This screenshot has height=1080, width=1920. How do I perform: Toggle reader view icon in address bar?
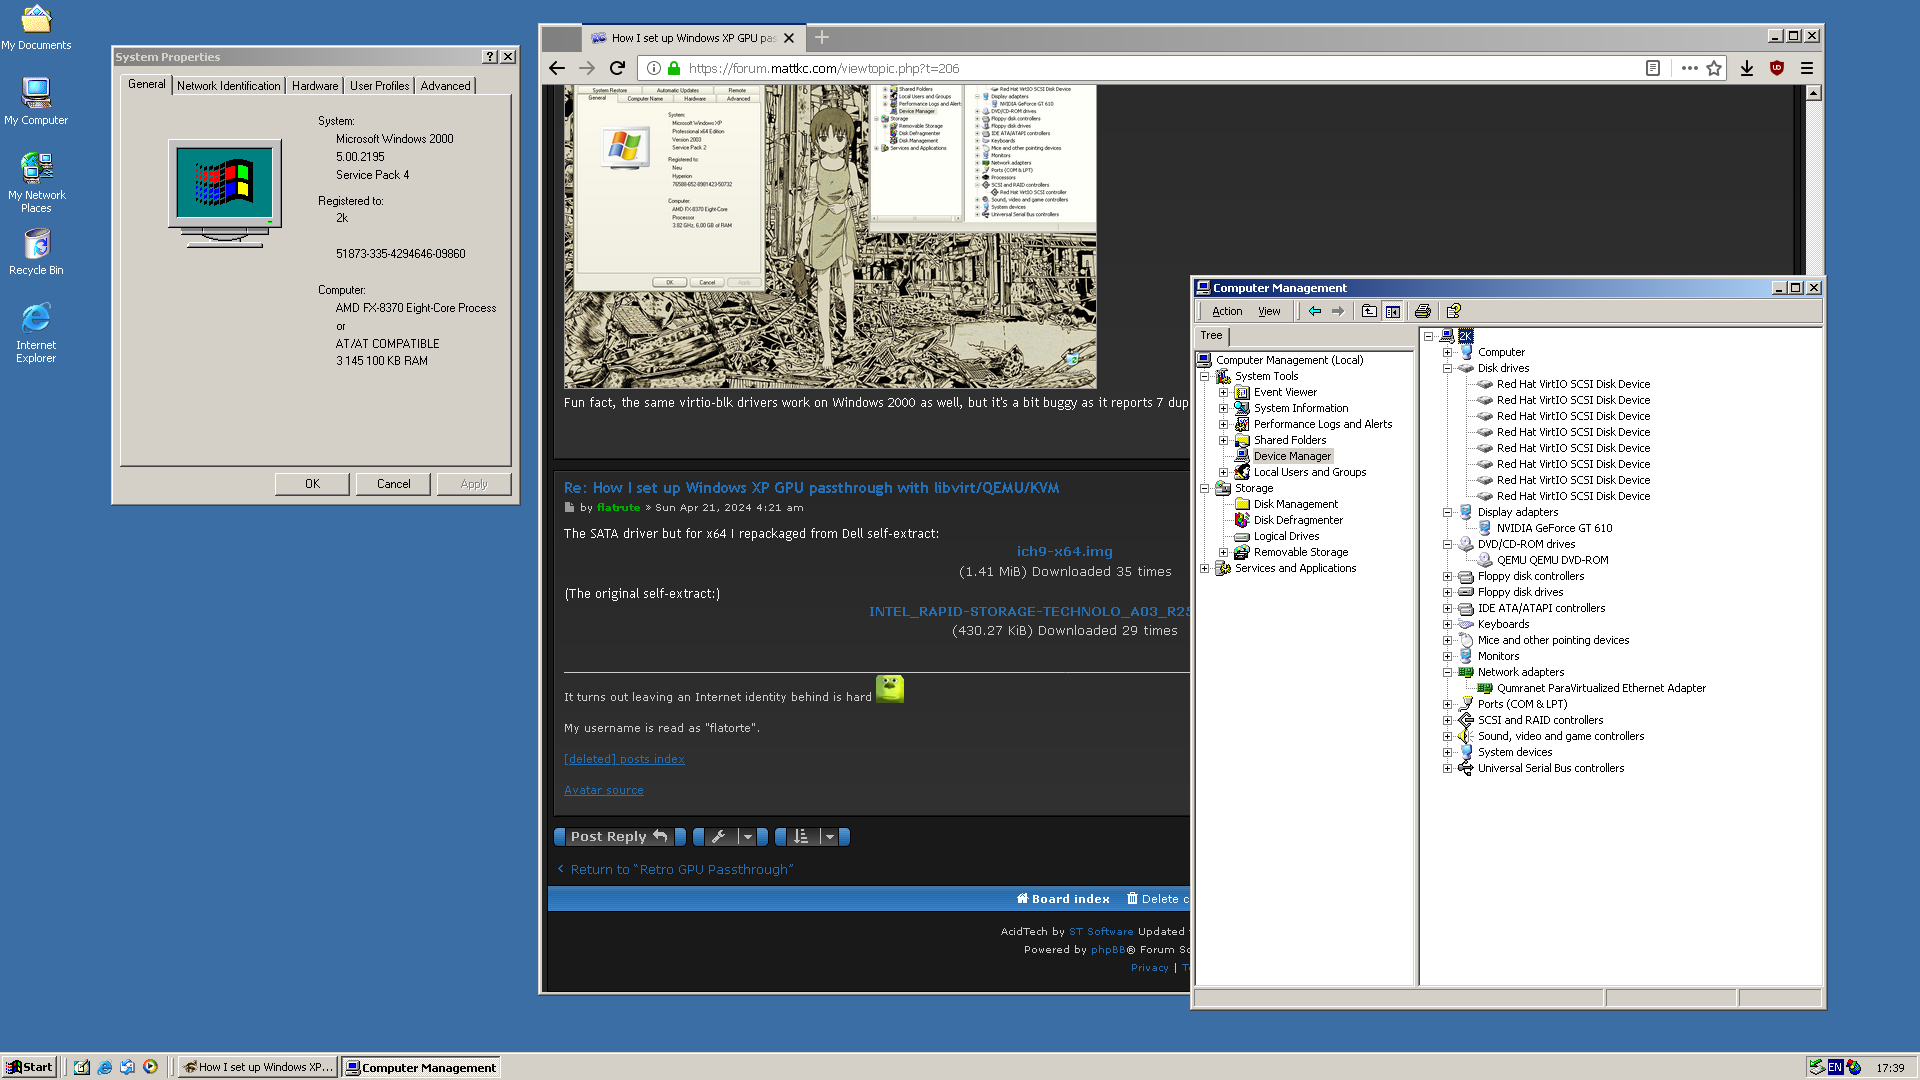click(1653, 68)
